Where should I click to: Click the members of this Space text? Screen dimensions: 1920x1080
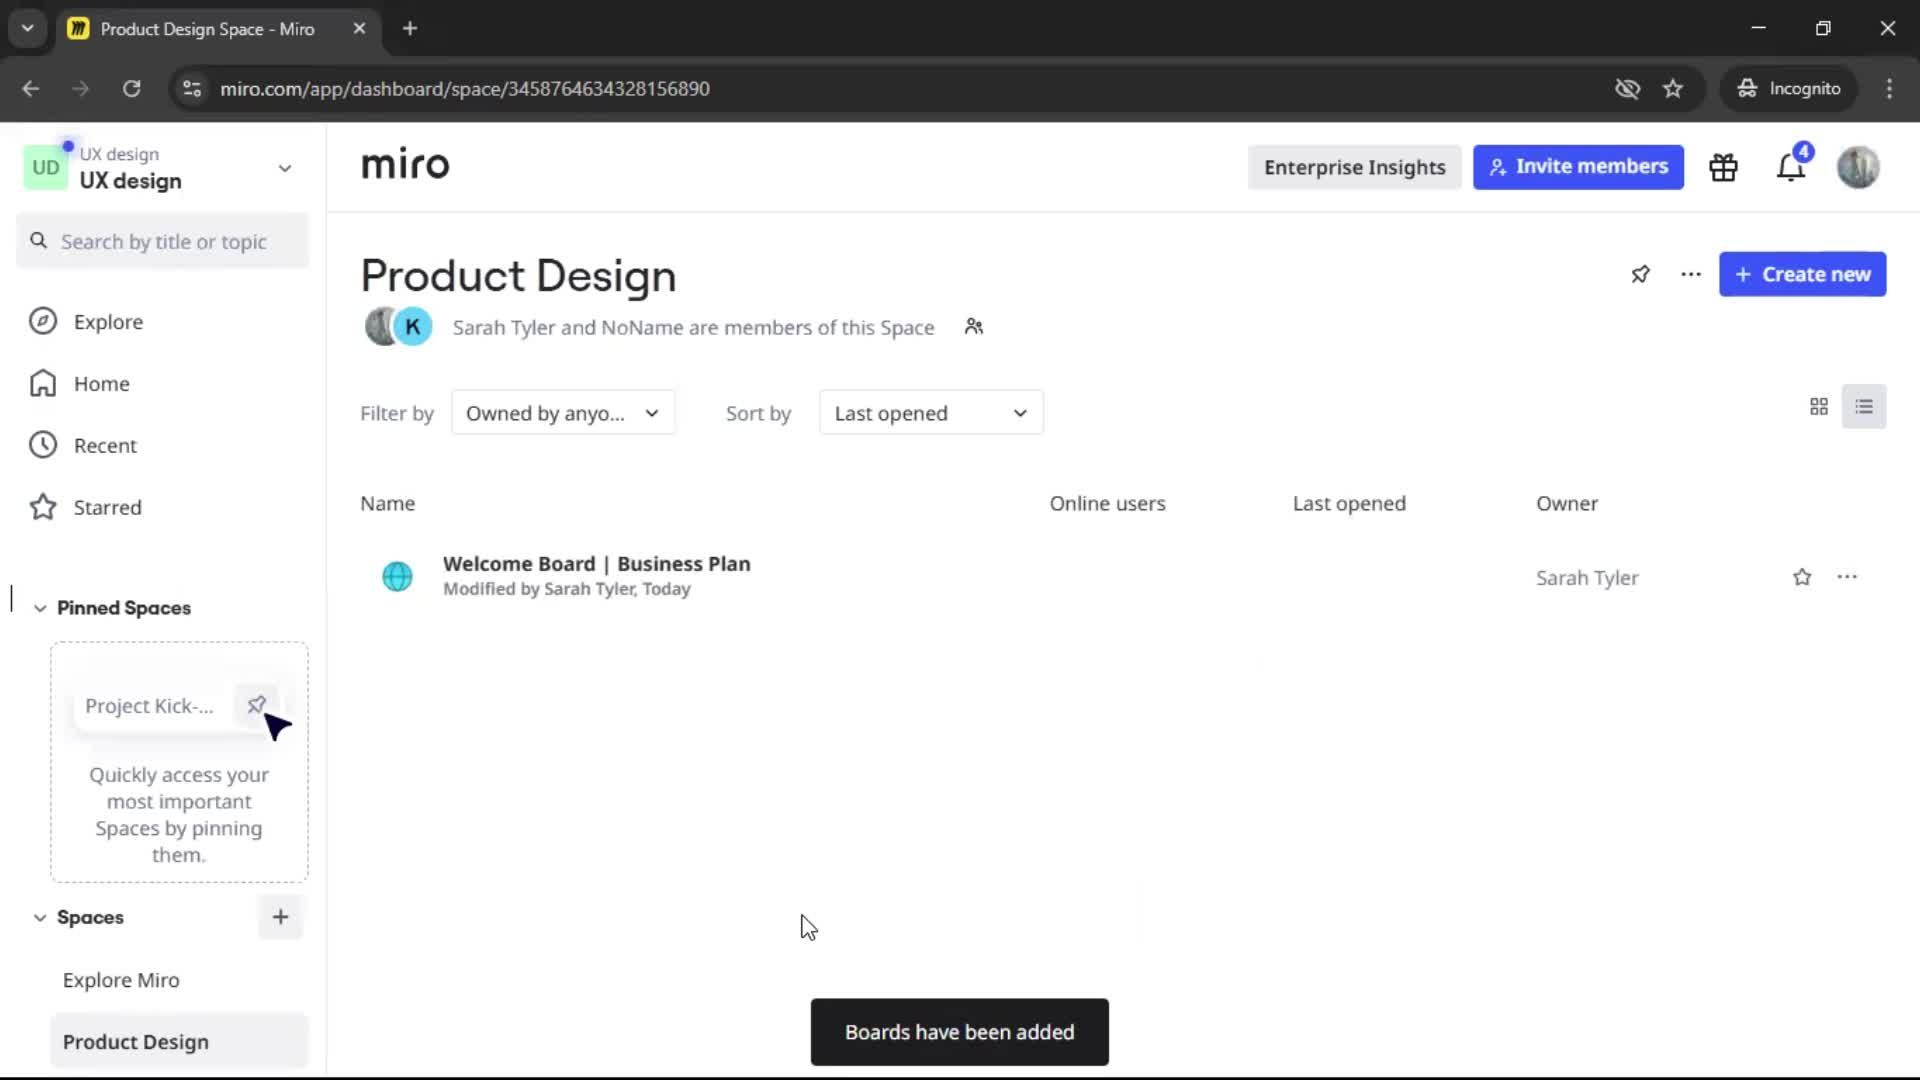[x=693, y=328]
